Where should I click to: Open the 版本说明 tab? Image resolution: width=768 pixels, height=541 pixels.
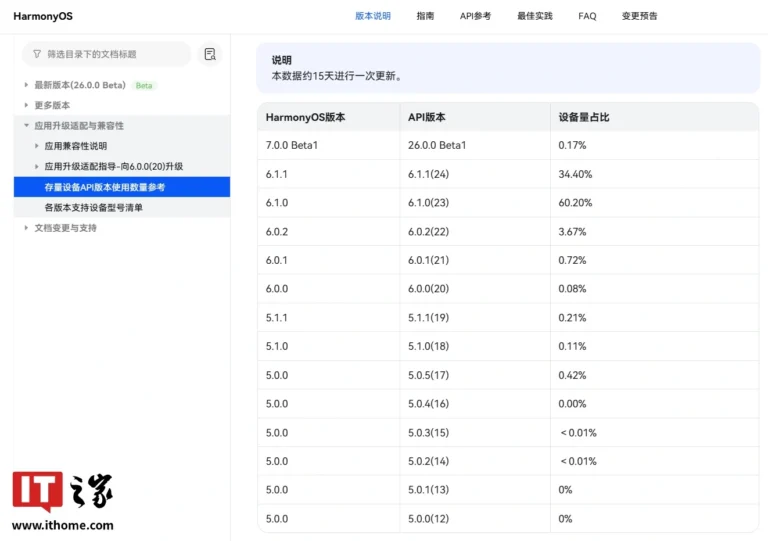tap(373, 16)
